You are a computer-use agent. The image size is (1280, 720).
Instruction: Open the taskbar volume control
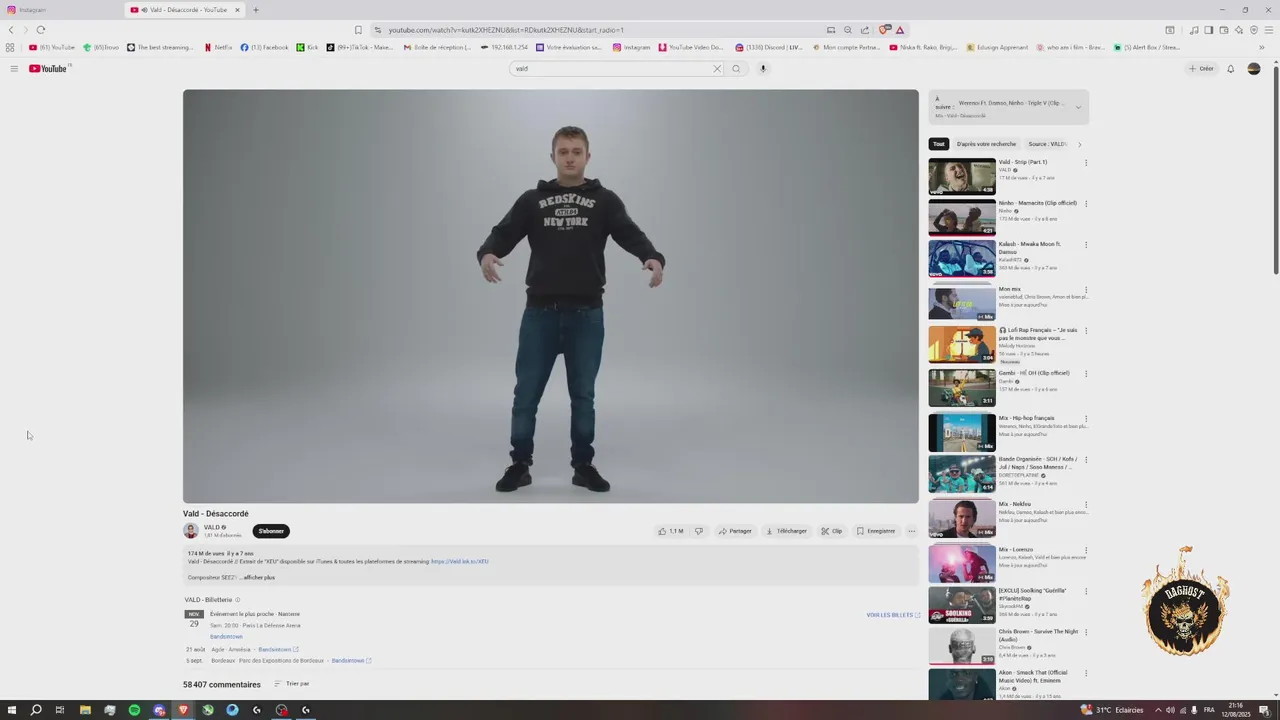[x=1170, y=710]
